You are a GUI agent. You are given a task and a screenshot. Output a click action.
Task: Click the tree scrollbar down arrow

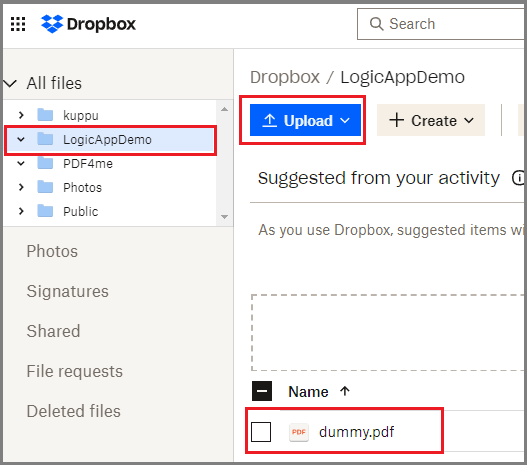pos(225,217)
